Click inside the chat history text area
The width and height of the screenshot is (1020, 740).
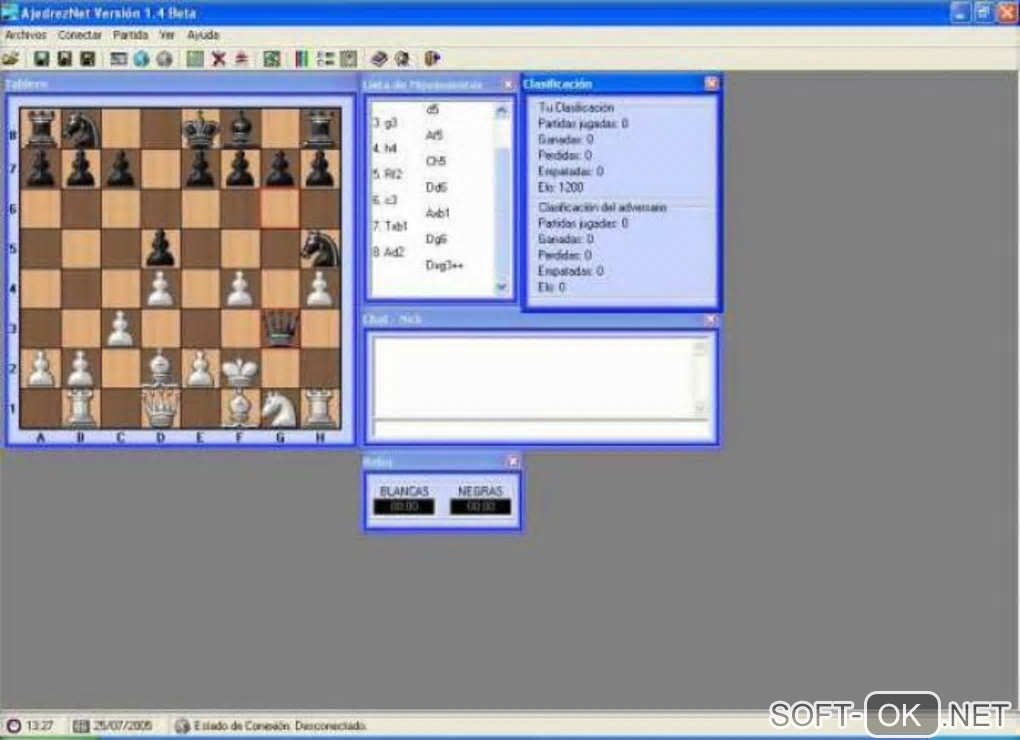coord(535,378)
